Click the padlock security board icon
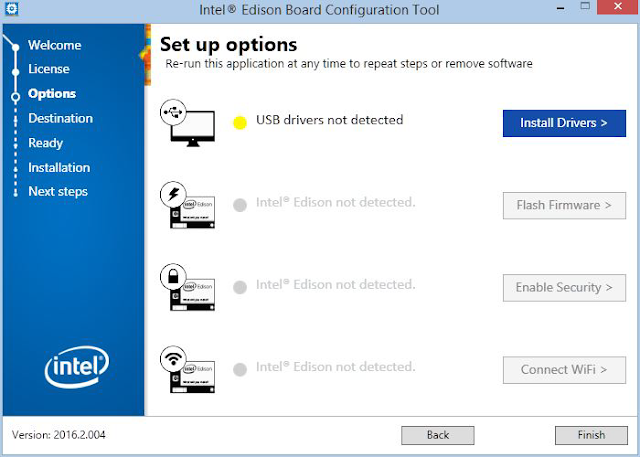The image size is (640, 457). click(188, 287)
